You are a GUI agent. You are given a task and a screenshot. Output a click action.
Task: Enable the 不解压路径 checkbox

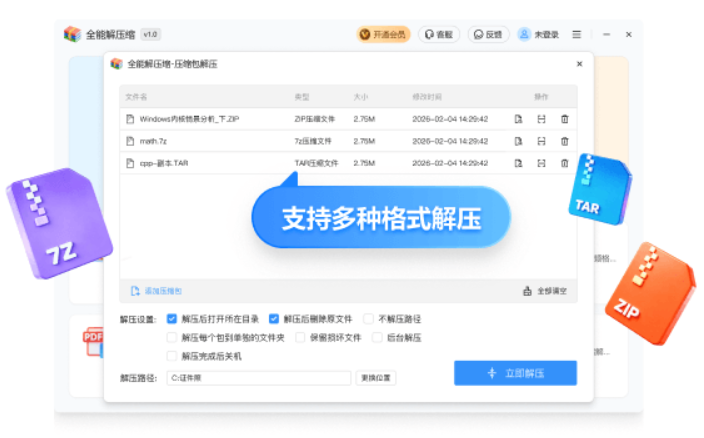(369, 319)
